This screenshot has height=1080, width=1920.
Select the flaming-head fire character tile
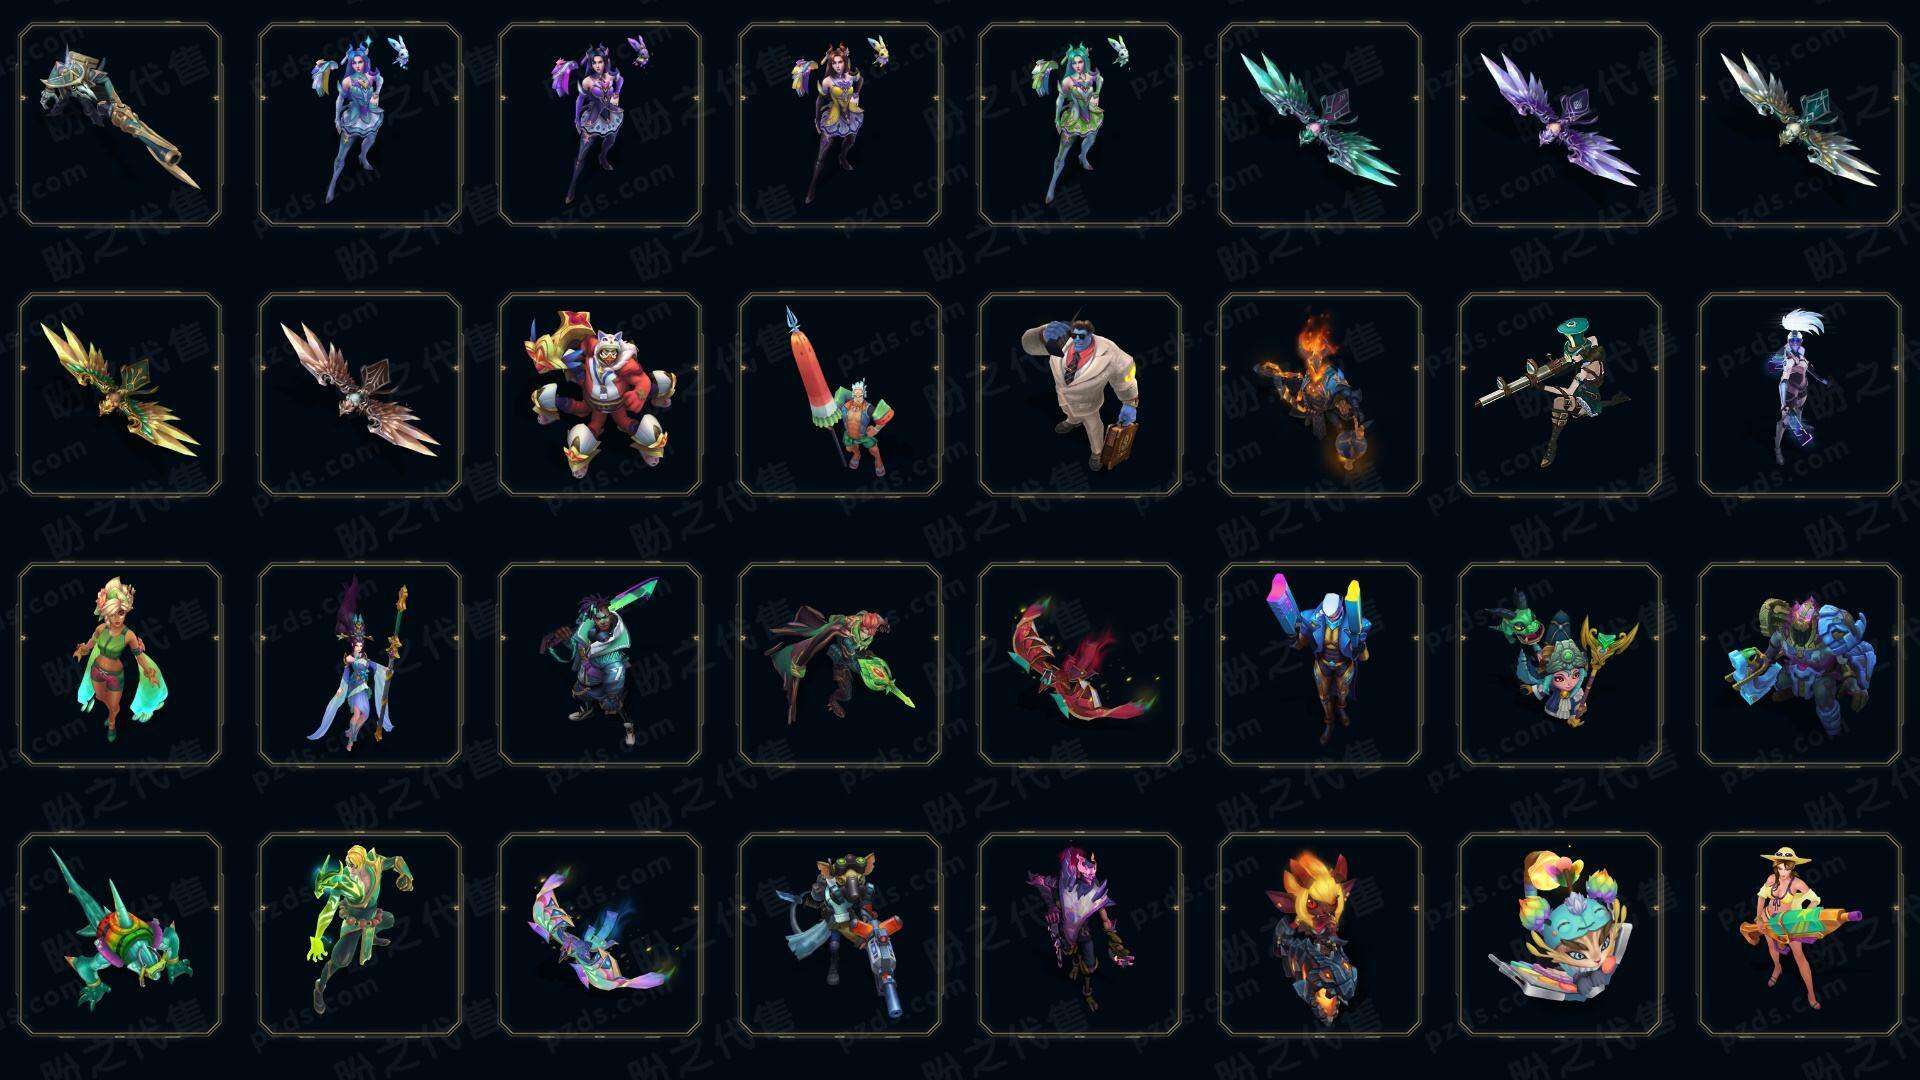[x=1320, y=394]
